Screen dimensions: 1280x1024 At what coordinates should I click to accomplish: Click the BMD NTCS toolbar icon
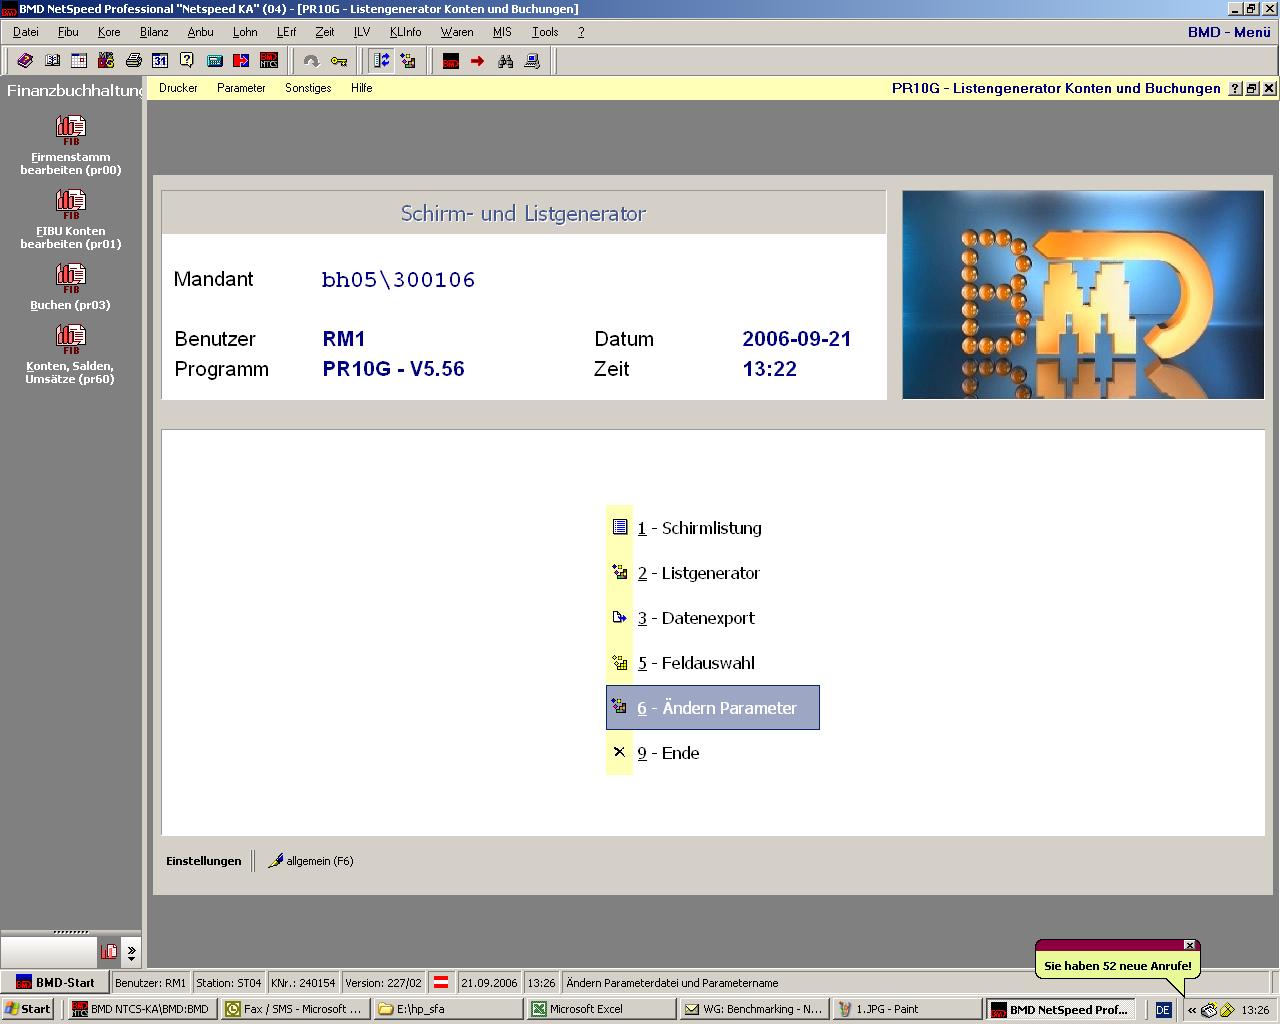268,61
